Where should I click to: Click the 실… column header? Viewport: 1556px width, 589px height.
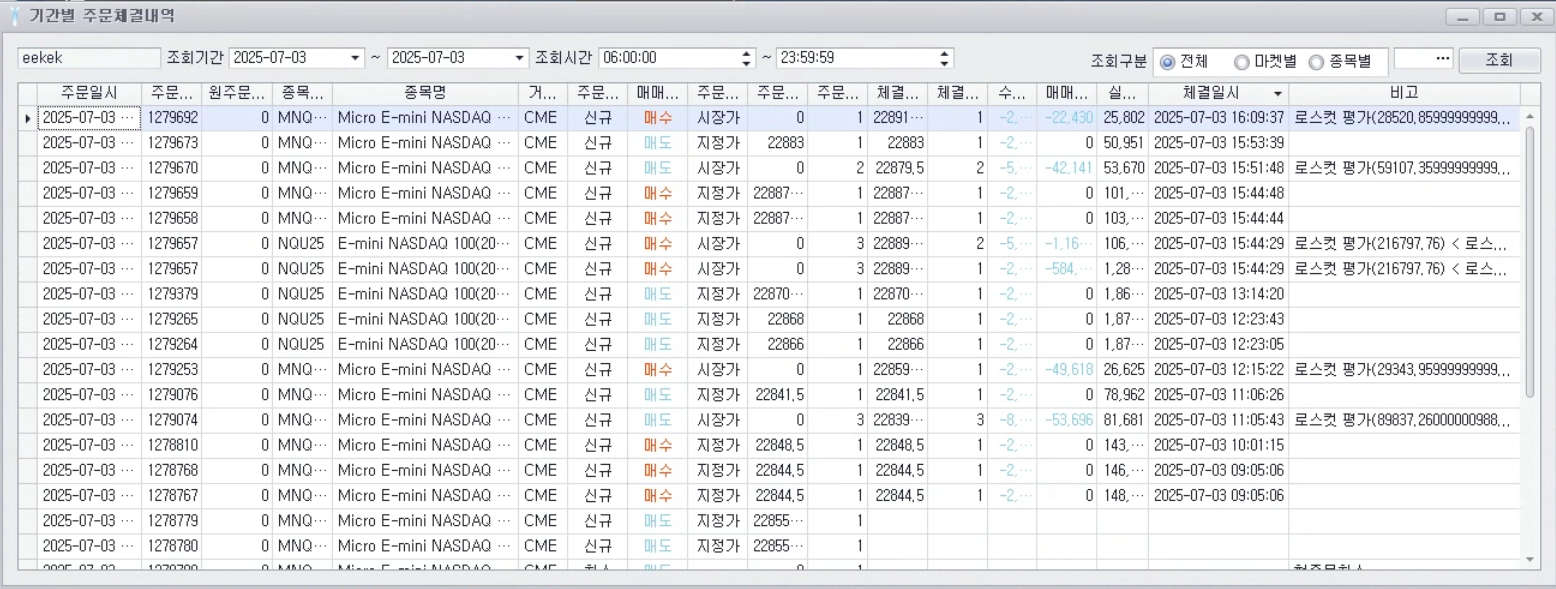(x=1122, y=93)
